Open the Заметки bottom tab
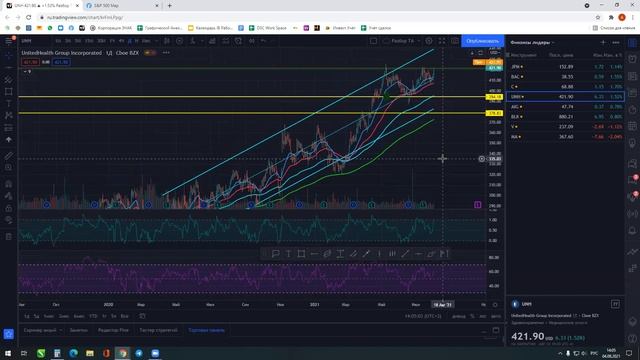 (x=78, y=330)
